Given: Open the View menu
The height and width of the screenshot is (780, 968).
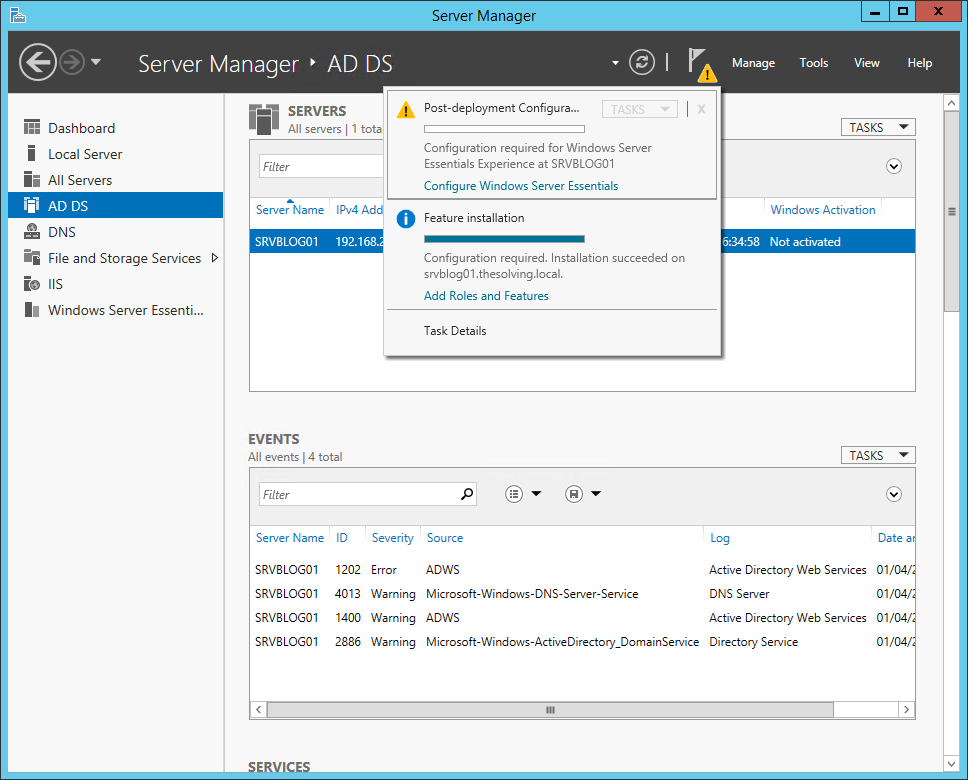Looking at the screenshot, I should pos(866,63).
